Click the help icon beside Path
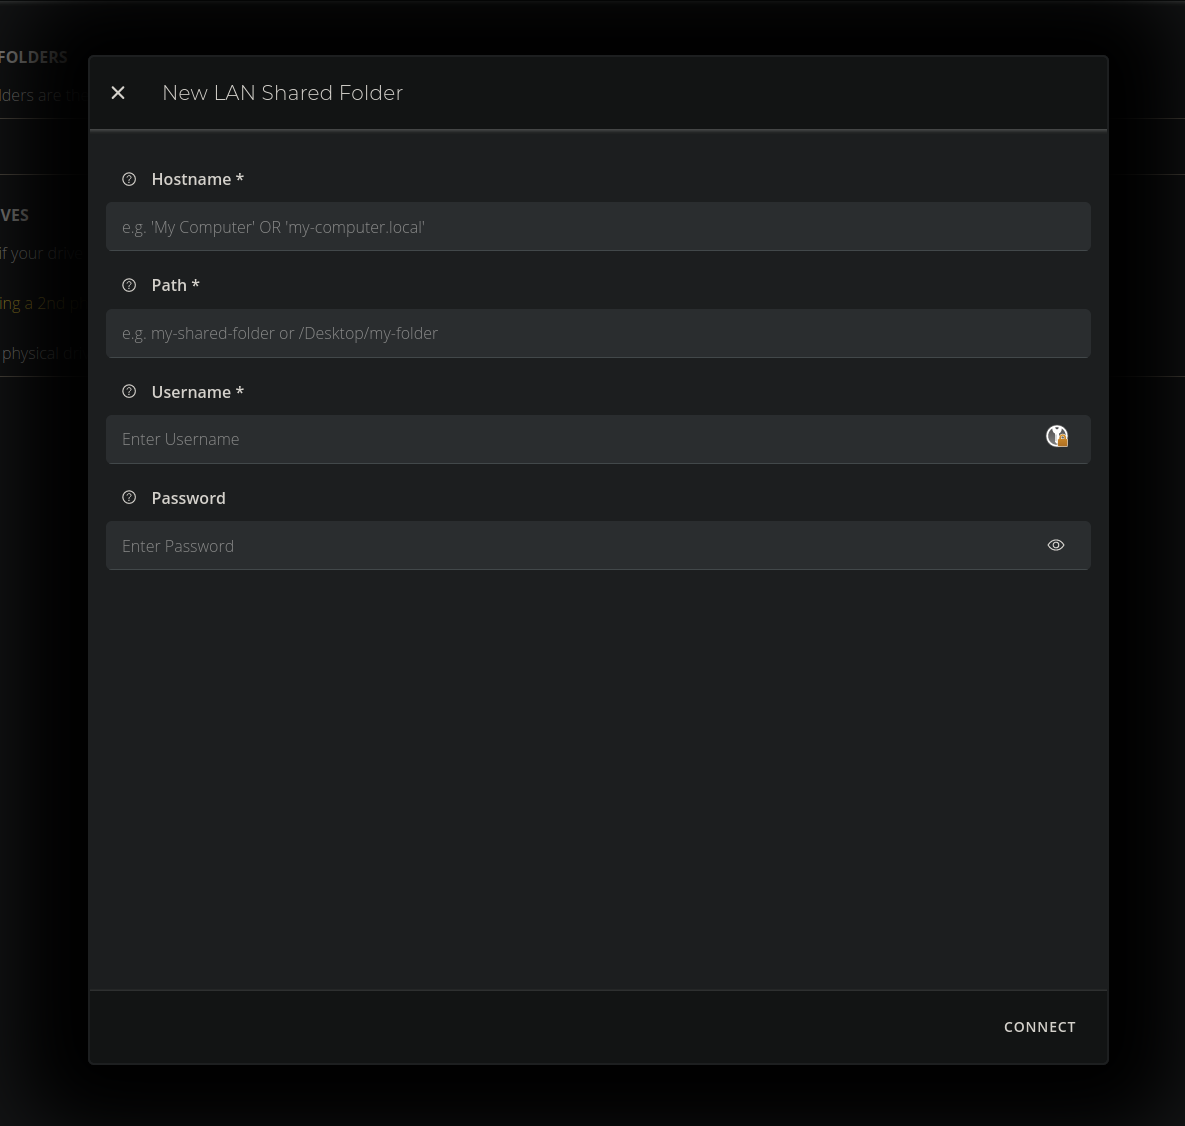This screenshot has height=1126, width=1185. pos(129,285)
